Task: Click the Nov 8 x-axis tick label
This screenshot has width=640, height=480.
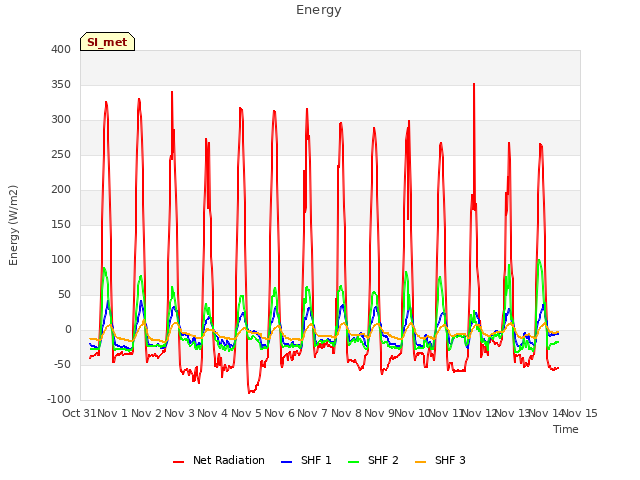Action: tap(346, 413)
